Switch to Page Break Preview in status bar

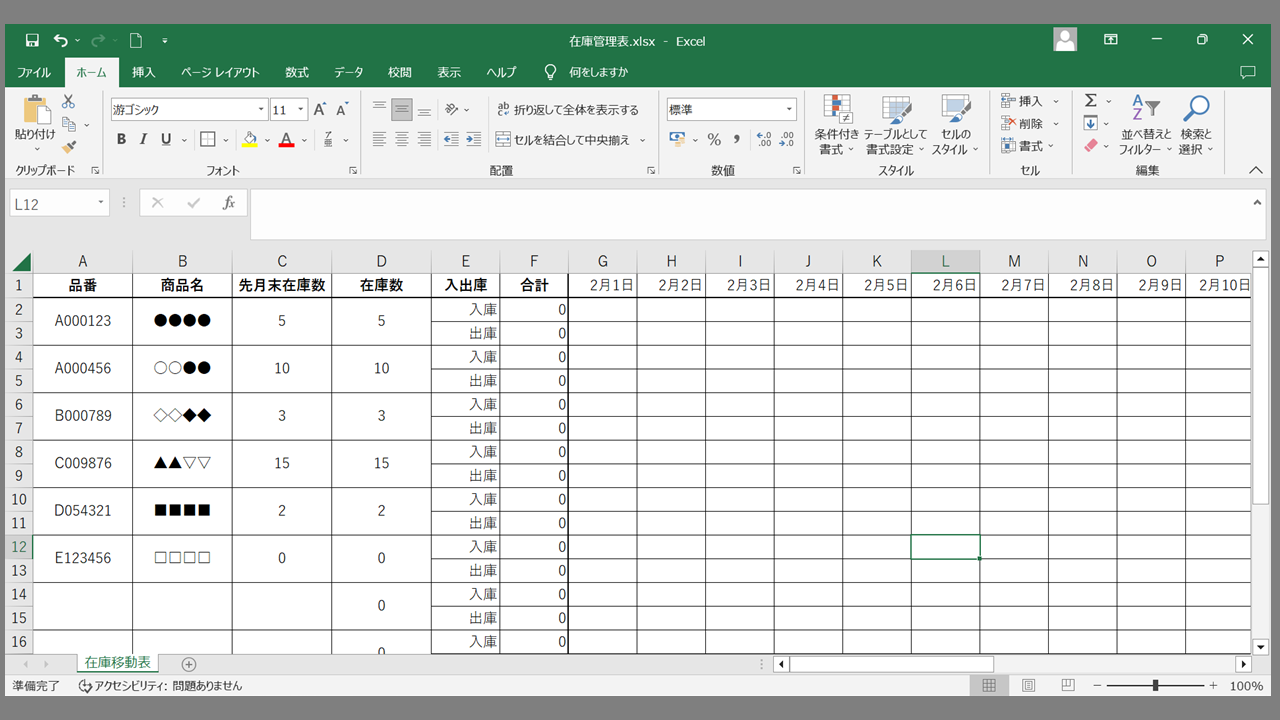point(1067,686)
